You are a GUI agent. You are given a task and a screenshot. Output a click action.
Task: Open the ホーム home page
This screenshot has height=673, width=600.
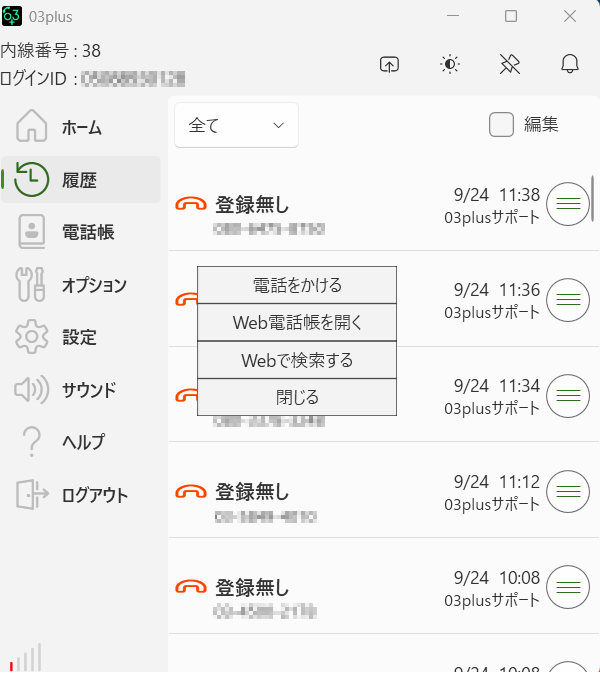[80, 127]
